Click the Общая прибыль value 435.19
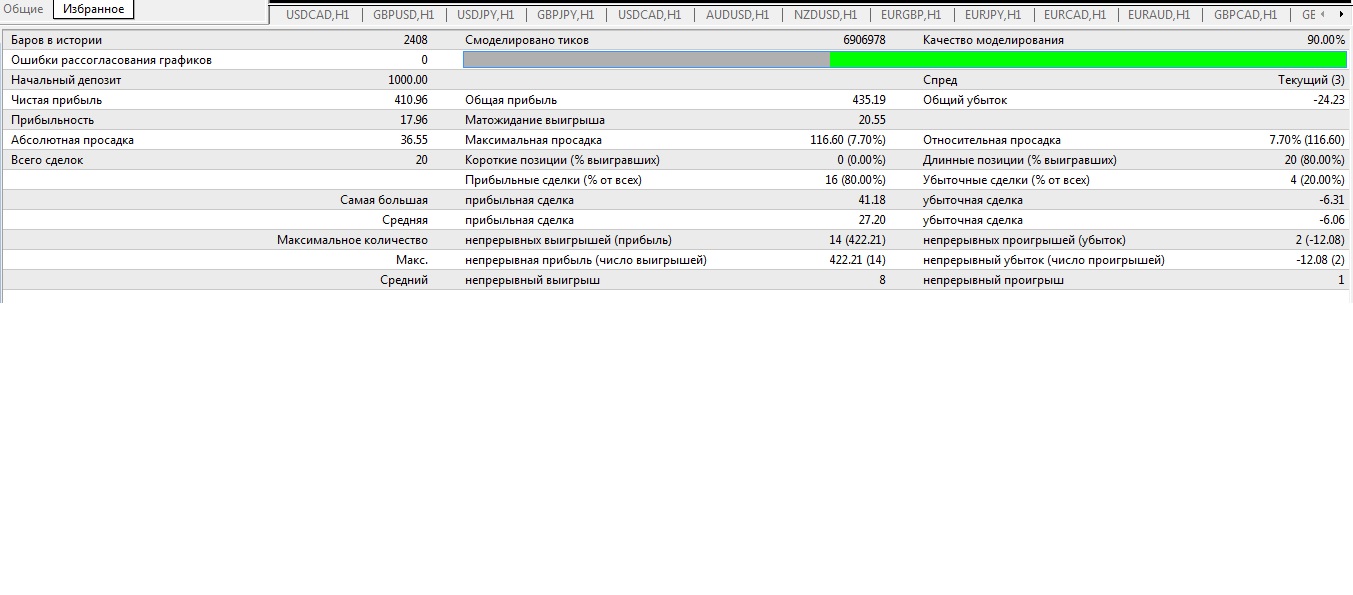 tap(868, 100)
